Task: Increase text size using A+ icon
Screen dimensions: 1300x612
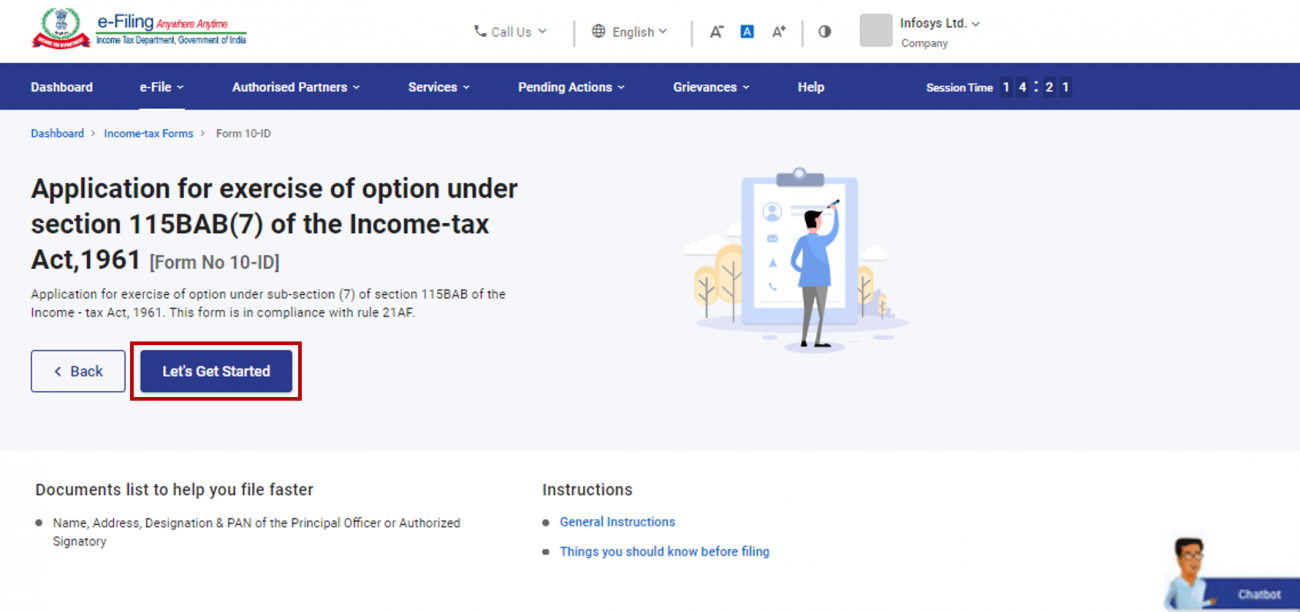Action: [x=778, y=31]
